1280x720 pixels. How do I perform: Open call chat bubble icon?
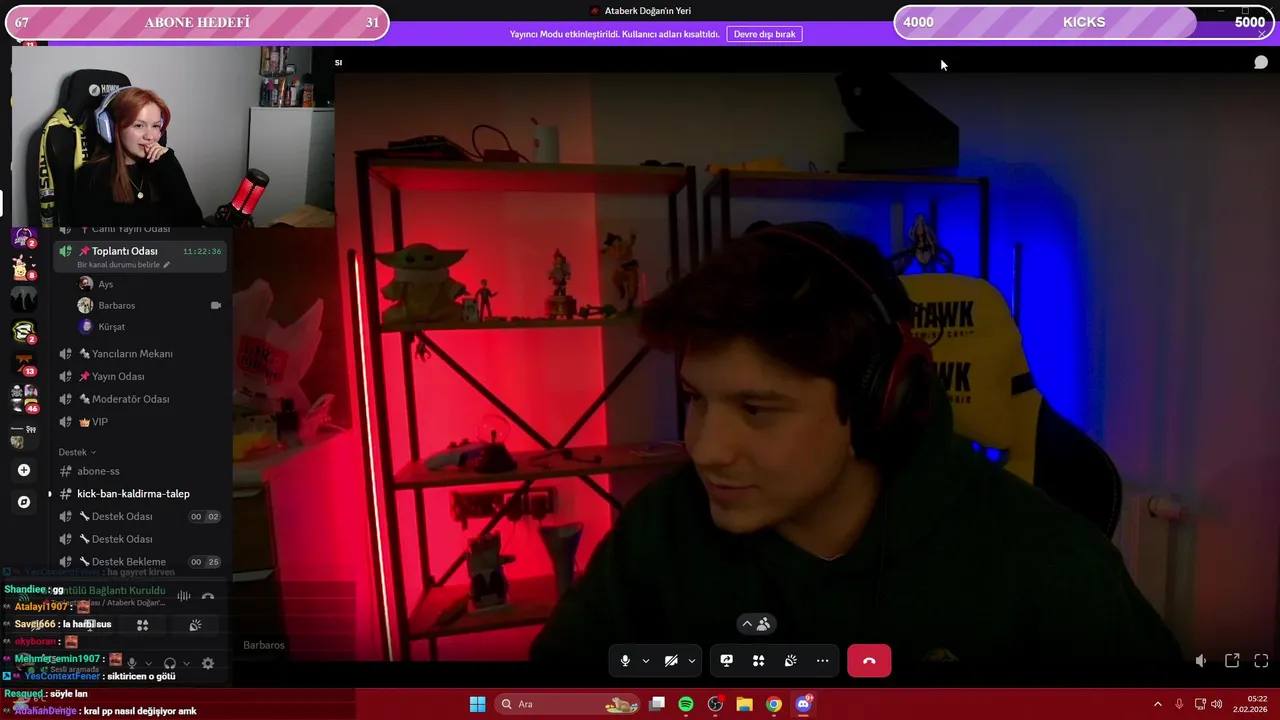(1261, 63)
